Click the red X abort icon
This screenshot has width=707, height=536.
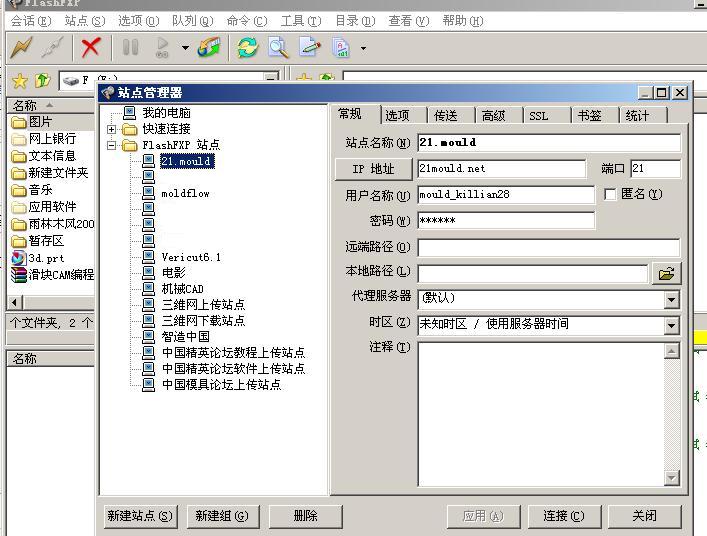point(91,47)
